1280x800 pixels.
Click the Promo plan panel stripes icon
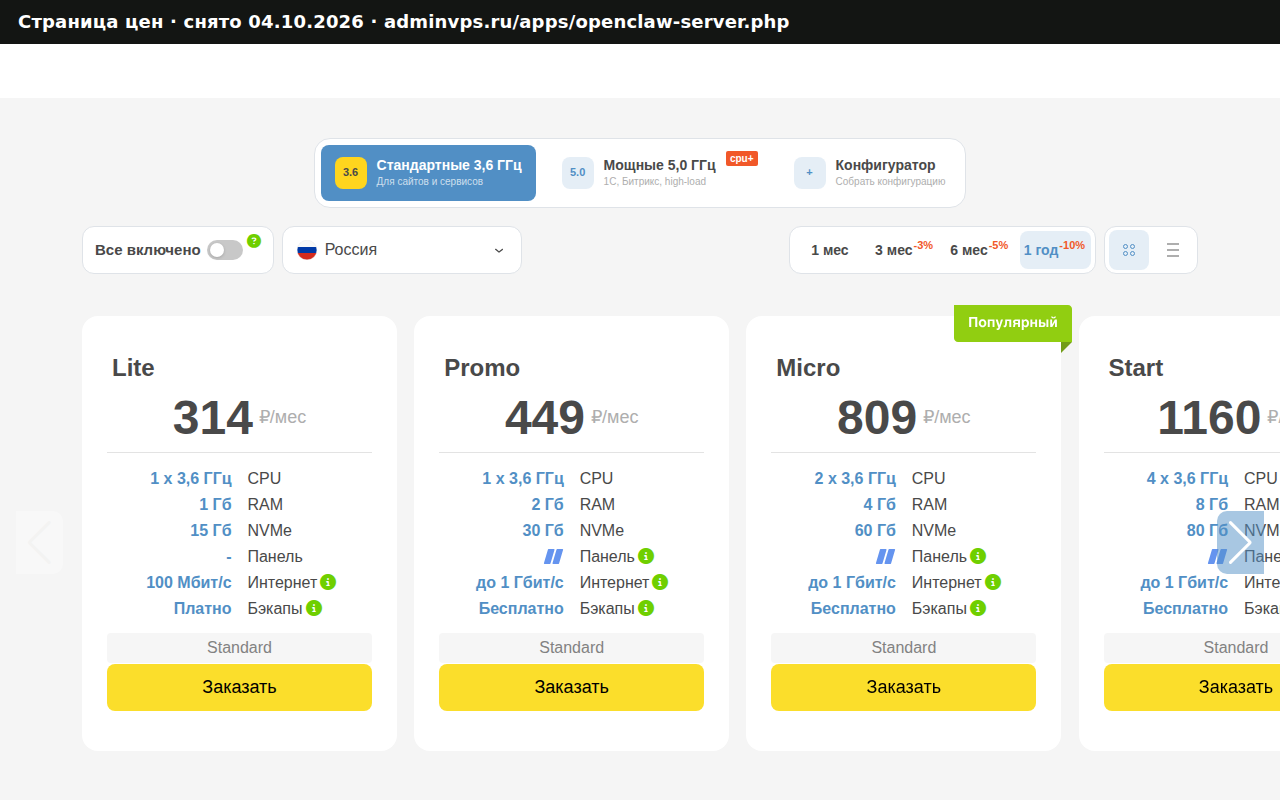pyautogui.click(x=554, y=556)
